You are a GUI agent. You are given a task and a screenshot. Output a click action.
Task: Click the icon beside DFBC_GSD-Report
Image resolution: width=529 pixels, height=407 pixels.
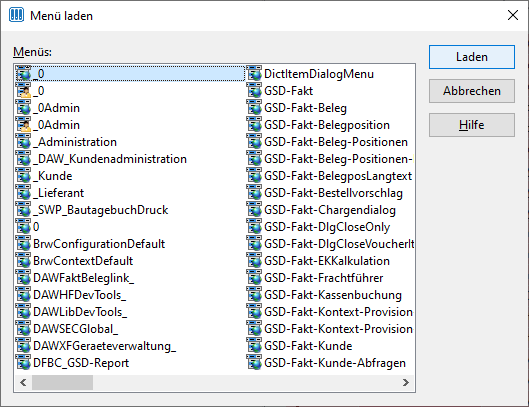23,362
